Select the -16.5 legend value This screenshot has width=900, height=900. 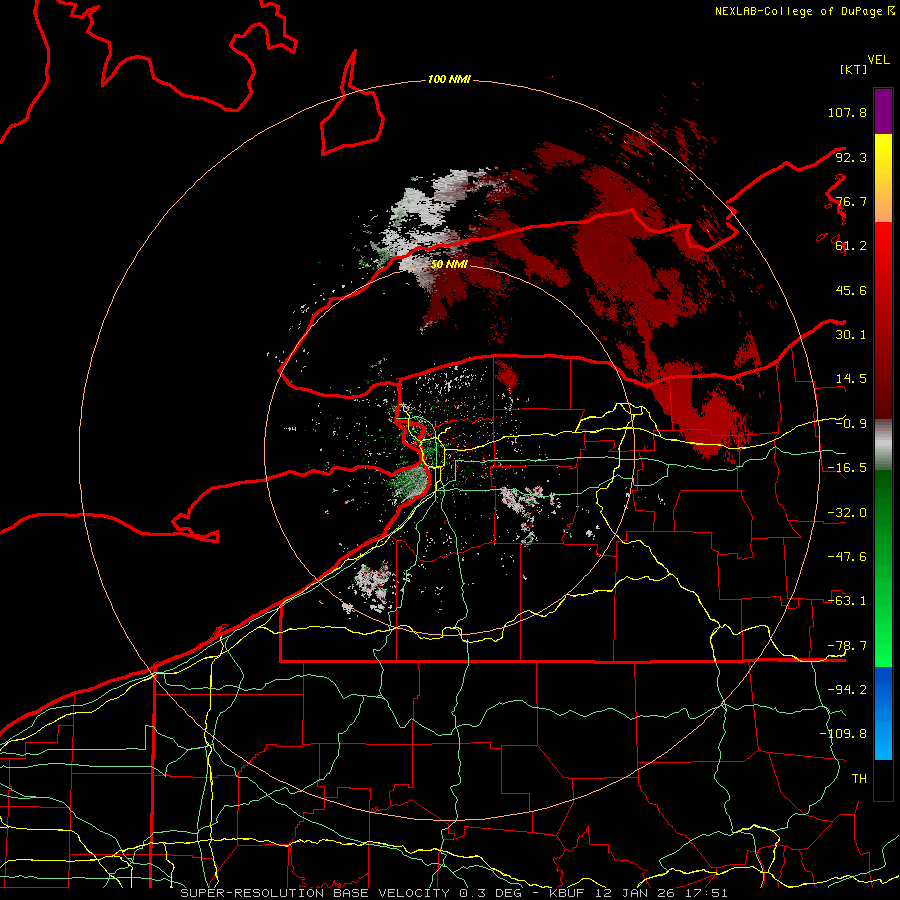pyautogui.click(x=847, y=468)
